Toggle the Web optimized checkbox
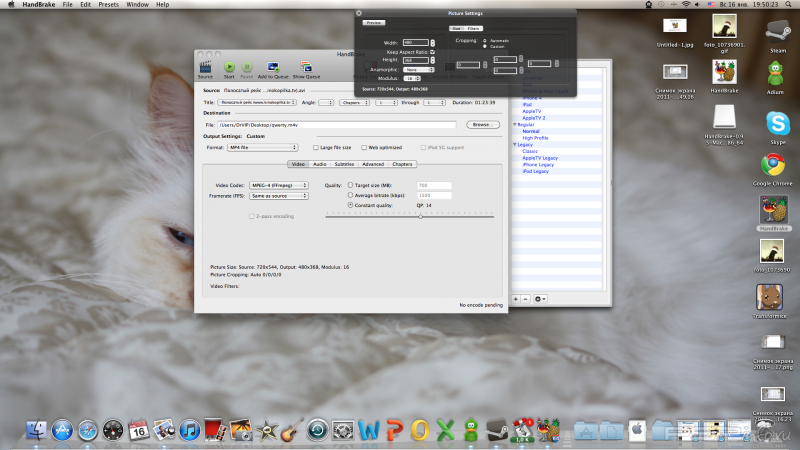 coord(363,147)
